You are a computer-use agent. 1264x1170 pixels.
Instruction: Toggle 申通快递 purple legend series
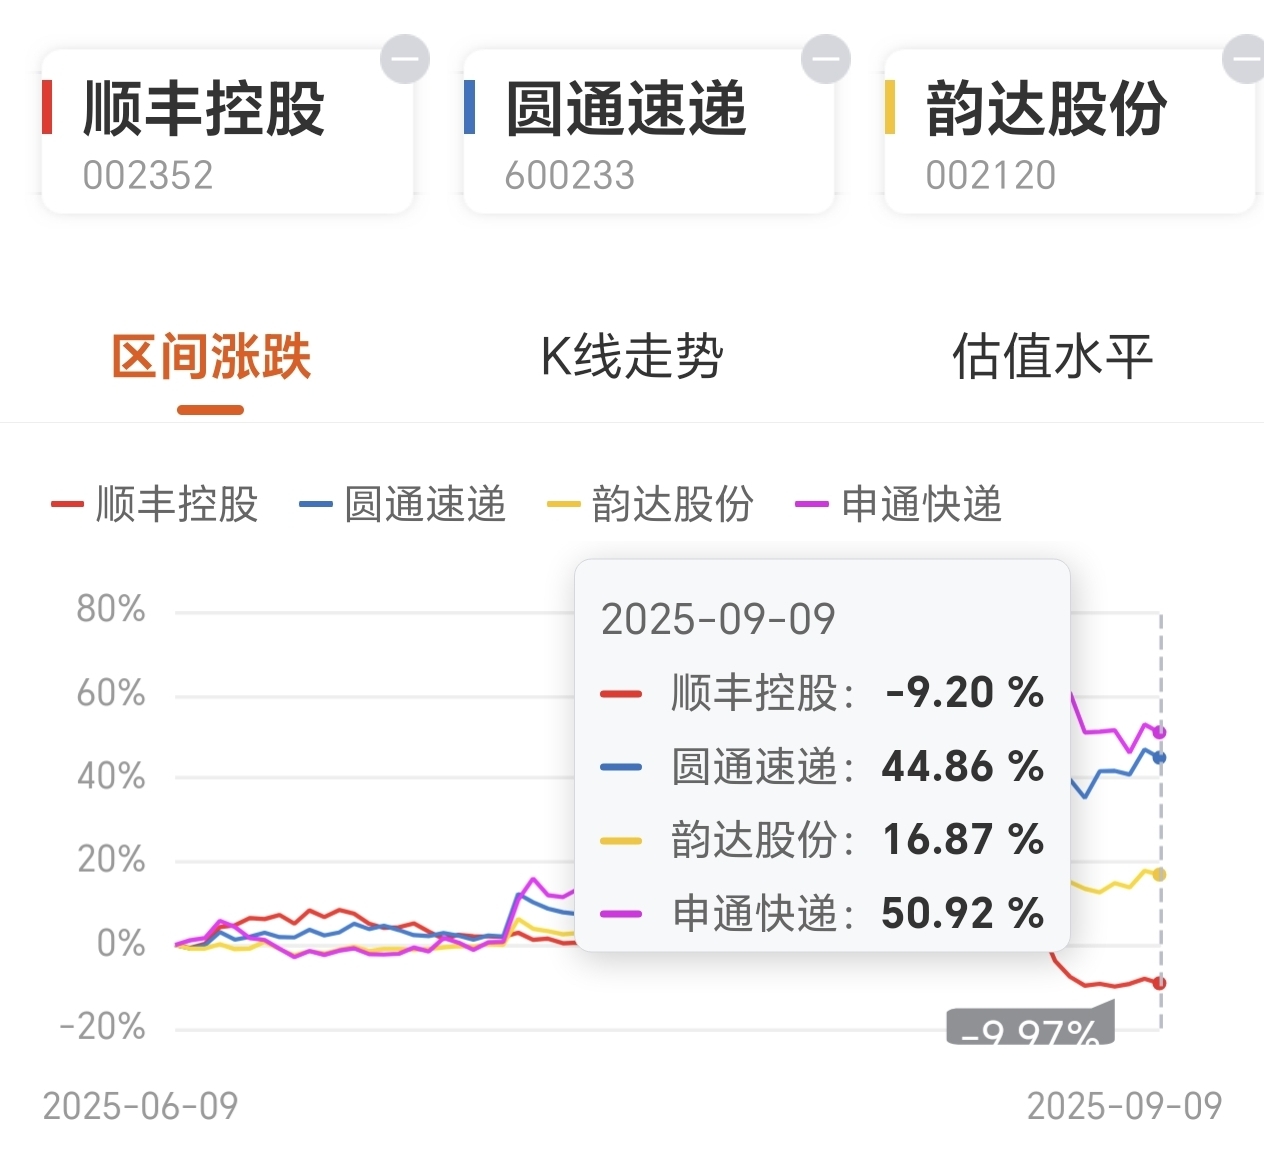pyautogui.click(x=899, y=504)
